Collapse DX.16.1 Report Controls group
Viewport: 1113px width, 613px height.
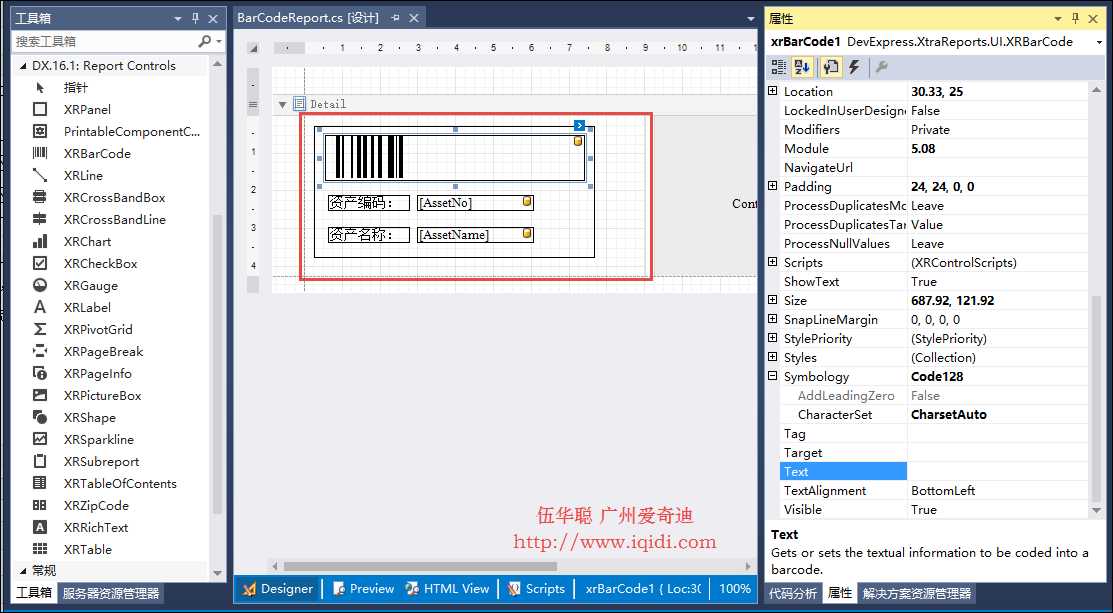21,66
